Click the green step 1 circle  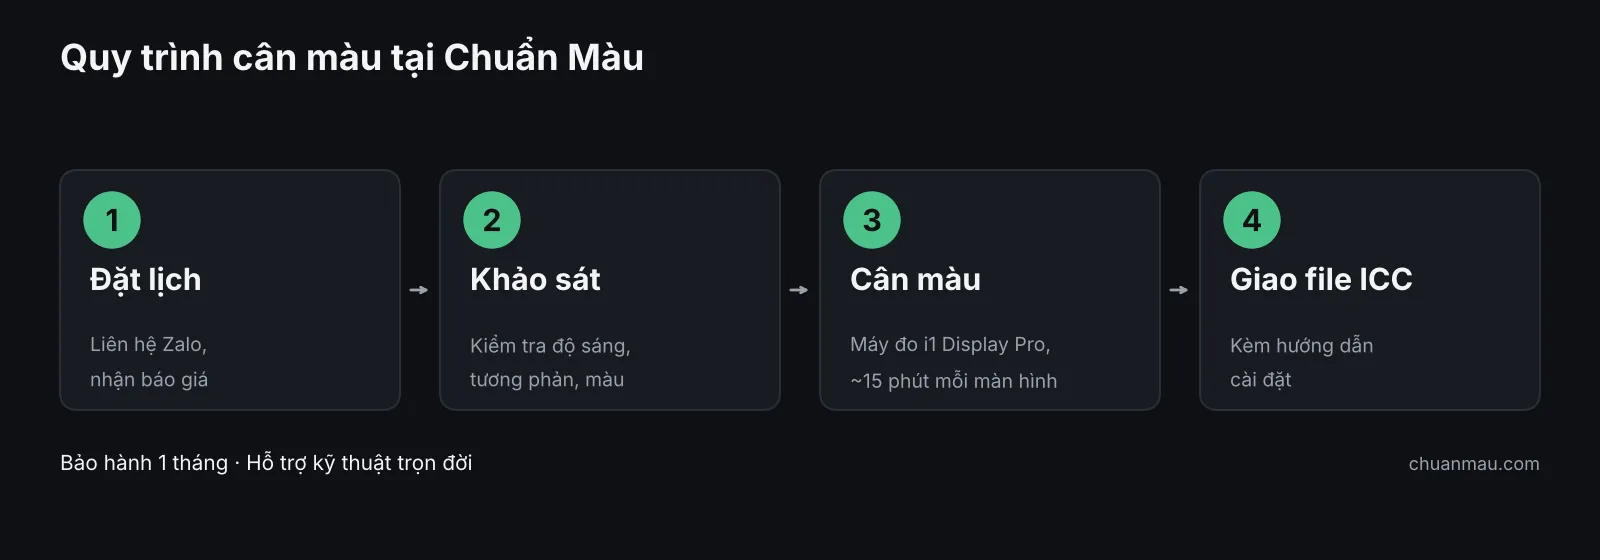tap(112, 220)
